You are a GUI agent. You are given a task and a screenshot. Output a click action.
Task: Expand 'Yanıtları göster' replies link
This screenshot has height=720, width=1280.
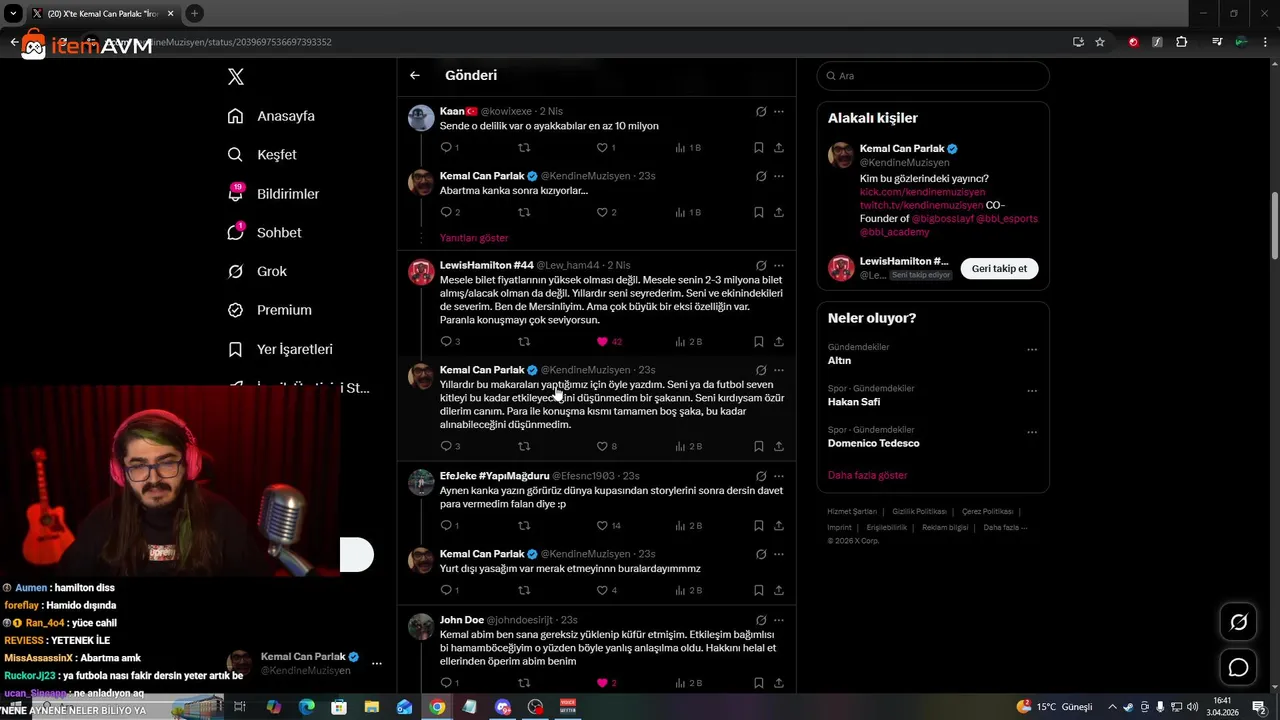(474, 238)
